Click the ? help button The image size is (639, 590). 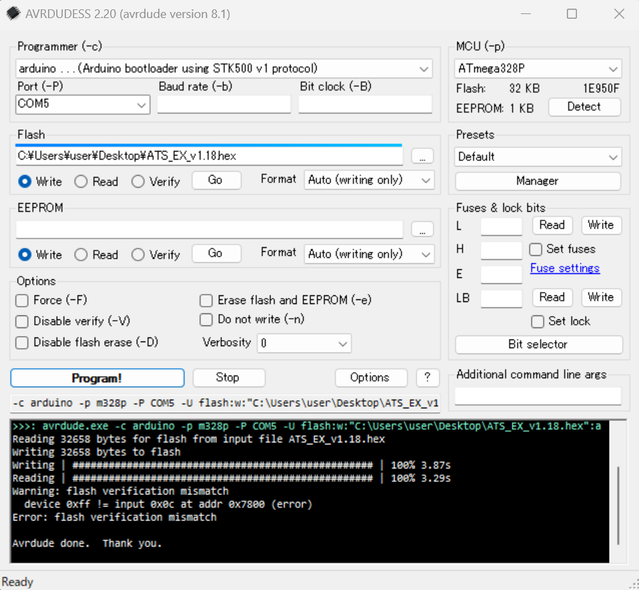[427, 378]
